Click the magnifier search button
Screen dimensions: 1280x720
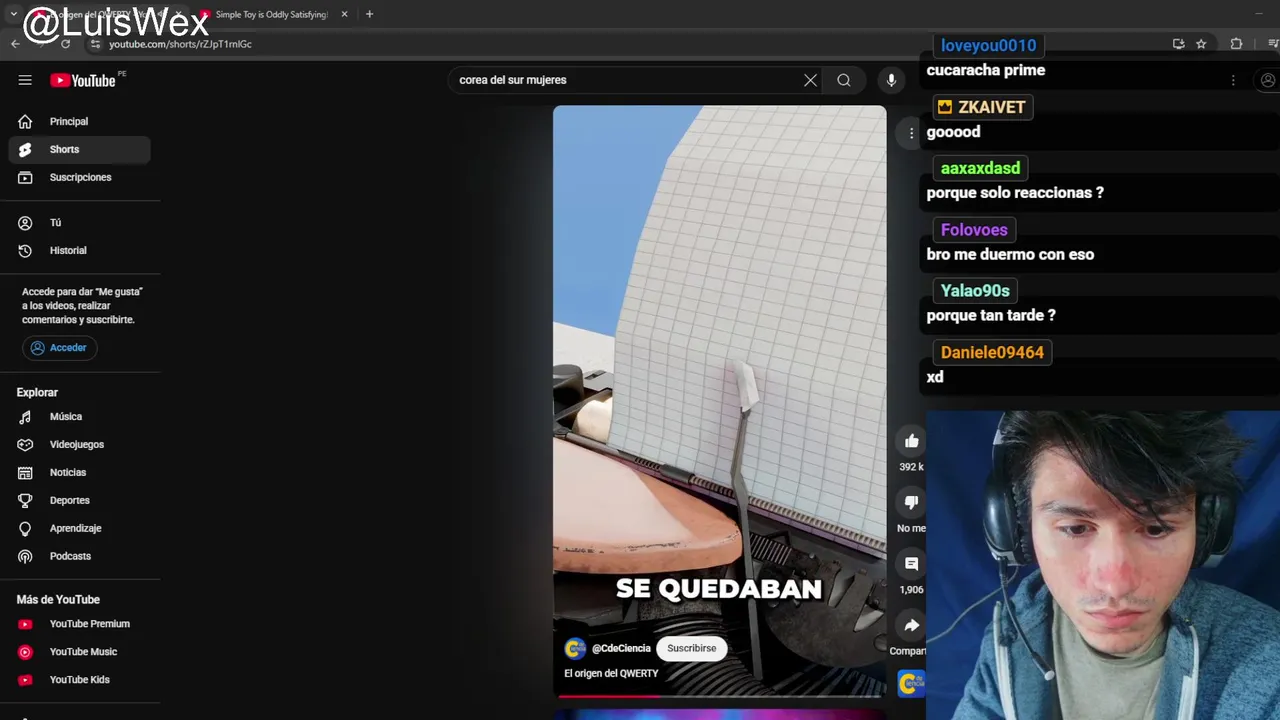pyautogui.click(x=844, y=80)
